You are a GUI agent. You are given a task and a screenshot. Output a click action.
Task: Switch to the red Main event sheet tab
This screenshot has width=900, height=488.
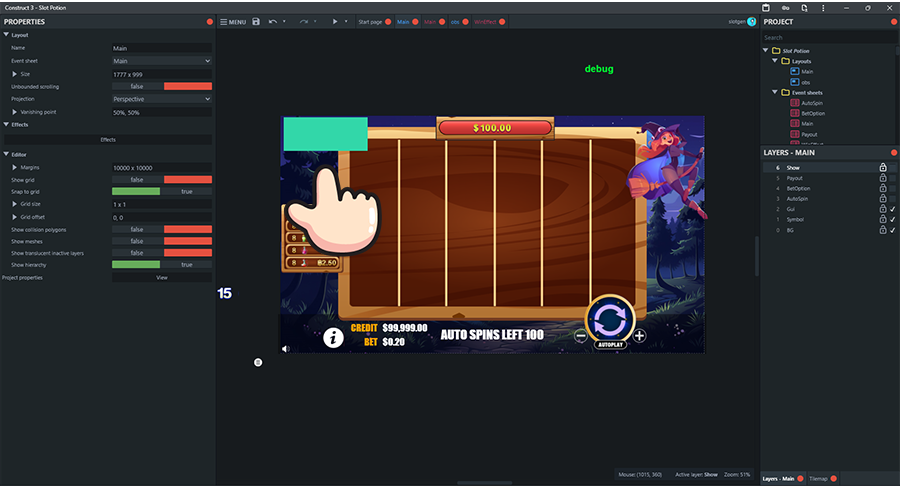point(430,22)
